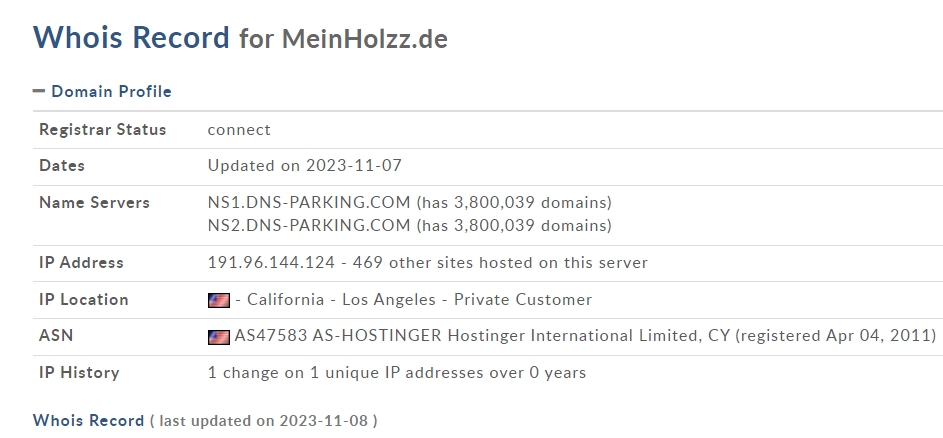Click the last updated on 2023-11-08 text
Viewport: 943px width, 438px height.
coord(263,421)
